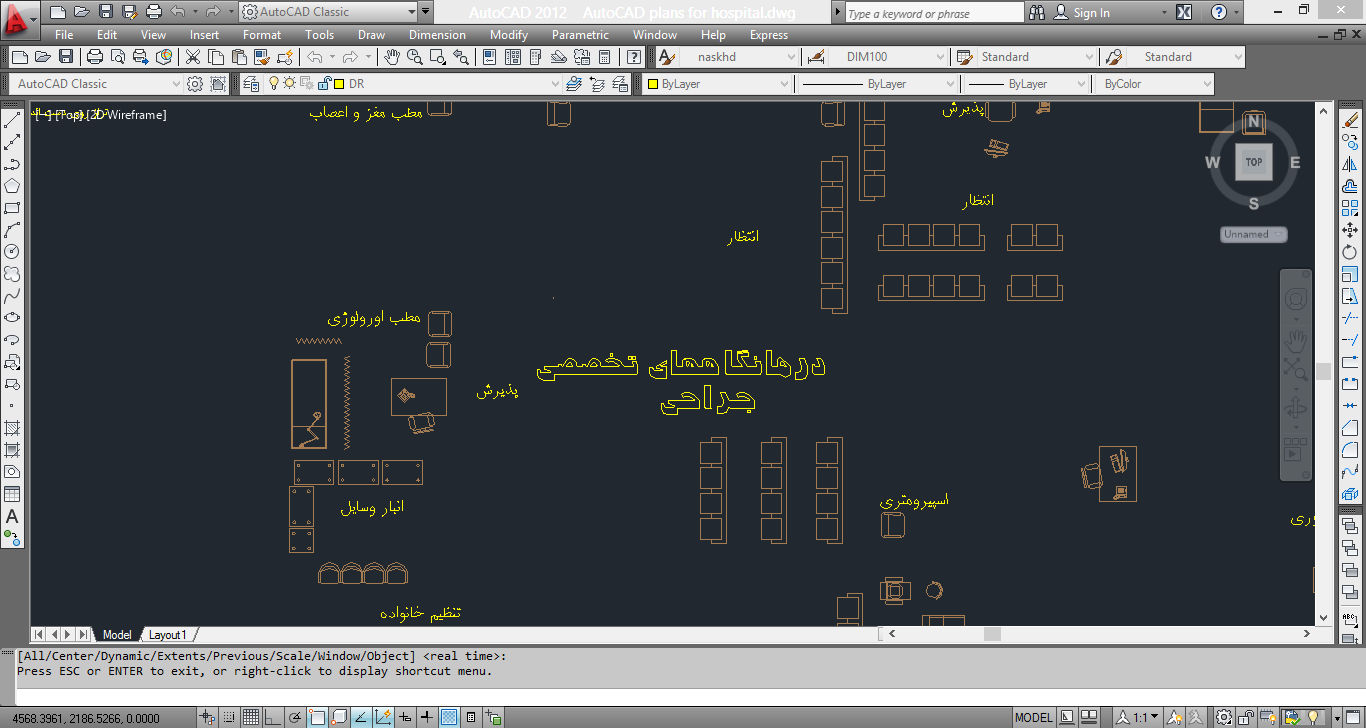
Task: Select the Polygon draw tool
Action: tap(12, 187)
